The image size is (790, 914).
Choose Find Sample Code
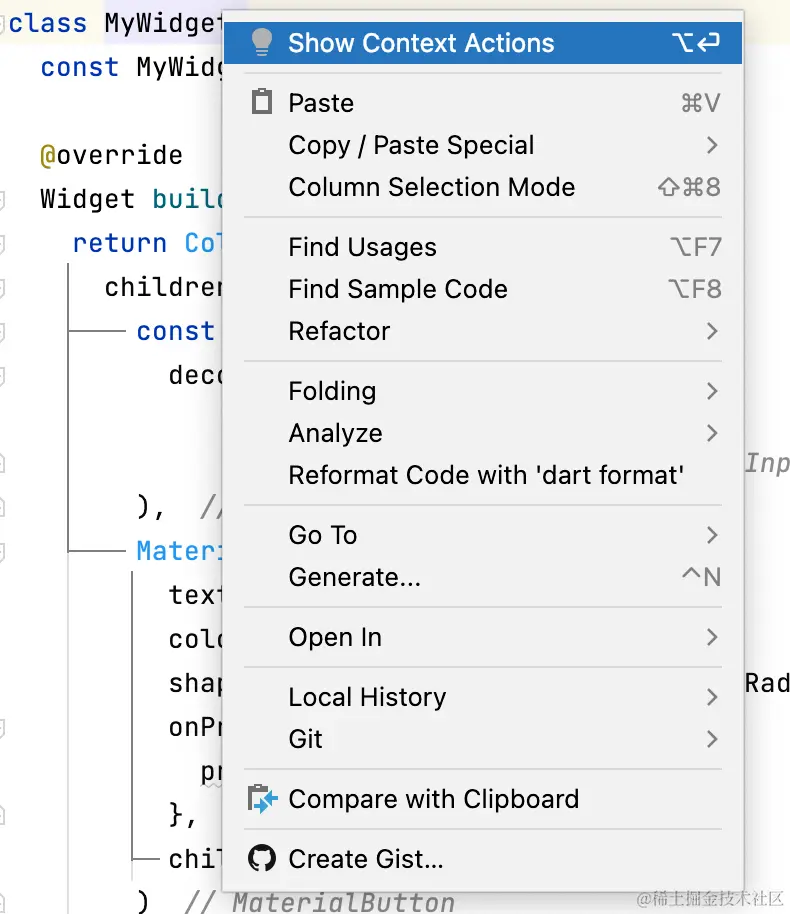[x=483, y=289]
